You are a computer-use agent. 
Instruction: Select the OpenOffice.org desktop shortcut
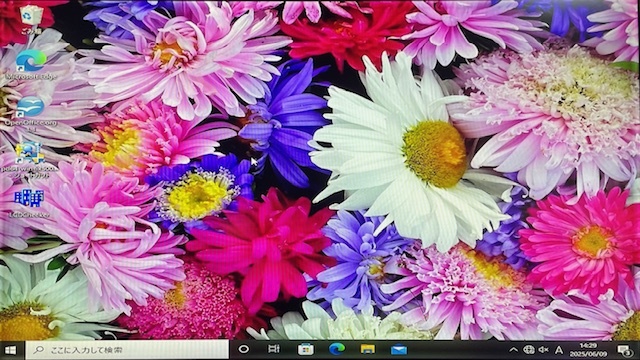tap(31, 113)
